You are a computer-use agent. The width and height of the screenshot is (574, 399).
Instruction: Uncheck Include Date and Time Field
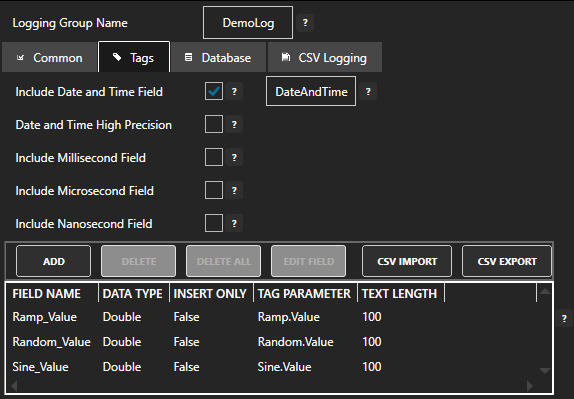(x=214, y=92)
